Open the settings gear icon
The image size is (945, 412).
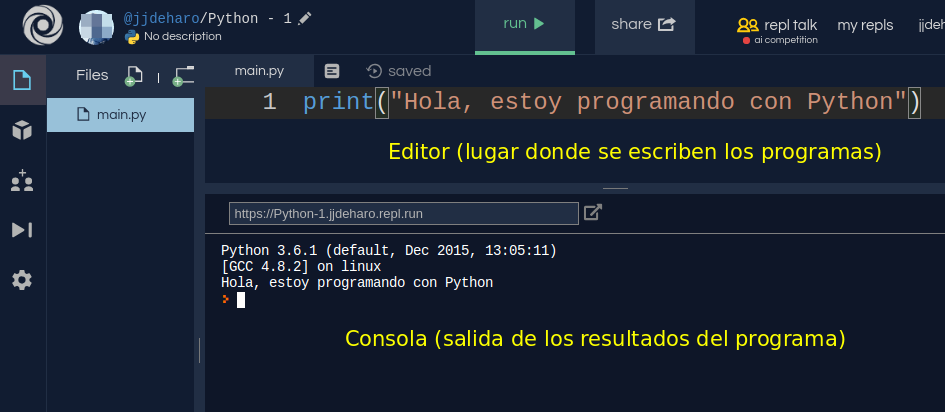22,280
